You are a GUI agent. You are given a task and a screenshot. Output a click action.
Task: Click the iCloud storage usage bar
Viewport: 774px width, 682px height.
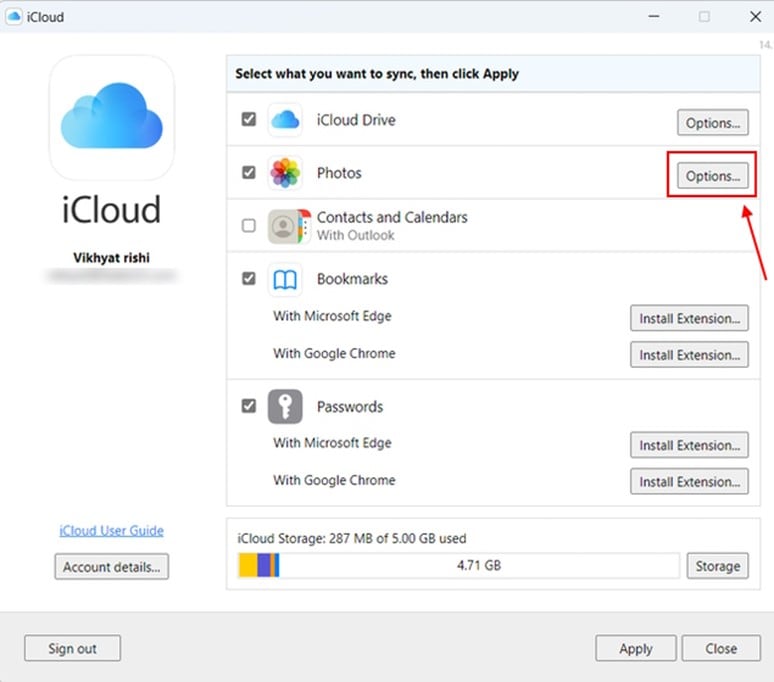coord(459,566)
